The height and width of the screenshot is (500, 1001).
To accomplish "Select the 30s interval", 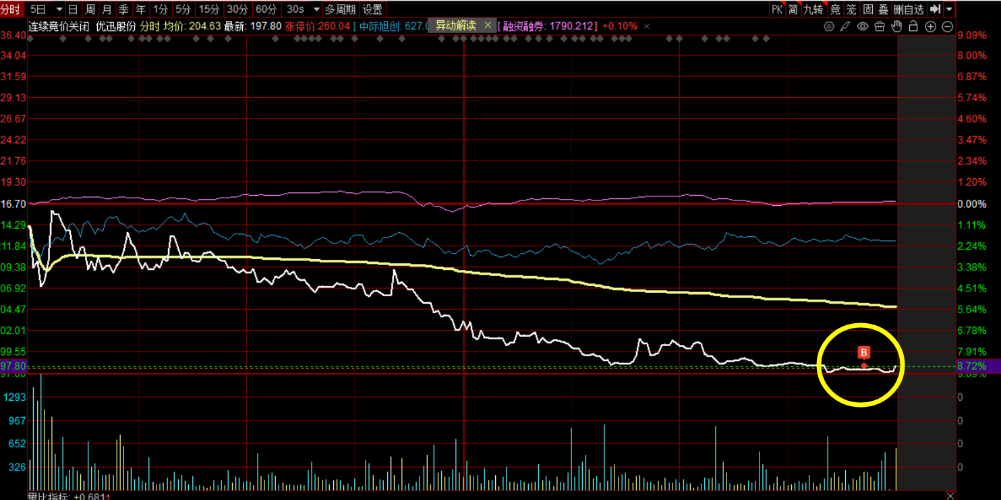I will [x=295, y=9].
